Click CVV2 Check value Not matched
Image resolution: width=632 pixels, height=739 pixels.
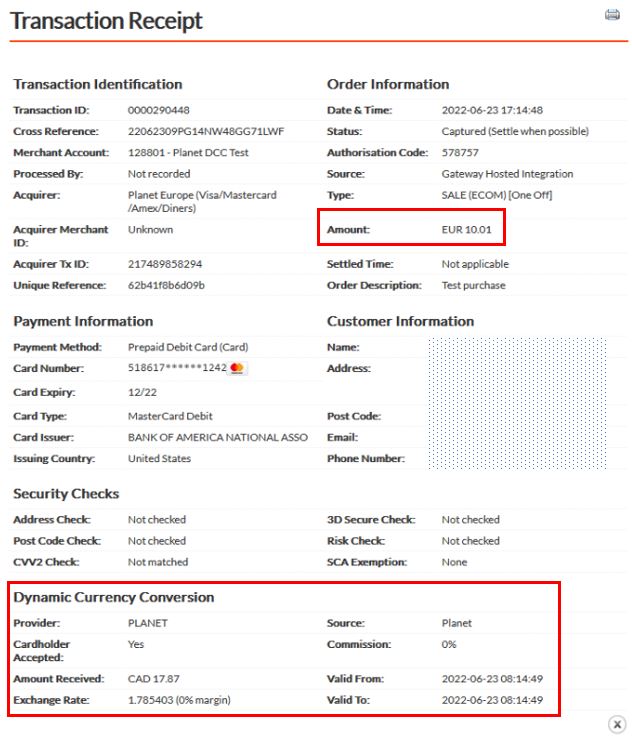158,562
